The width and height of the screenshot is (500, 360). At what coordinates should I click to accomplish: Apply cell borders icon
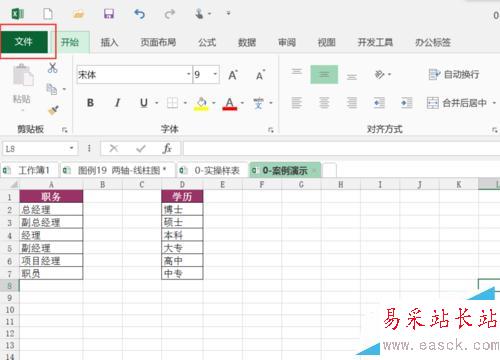pyautogui.click(x=172, y=103)
